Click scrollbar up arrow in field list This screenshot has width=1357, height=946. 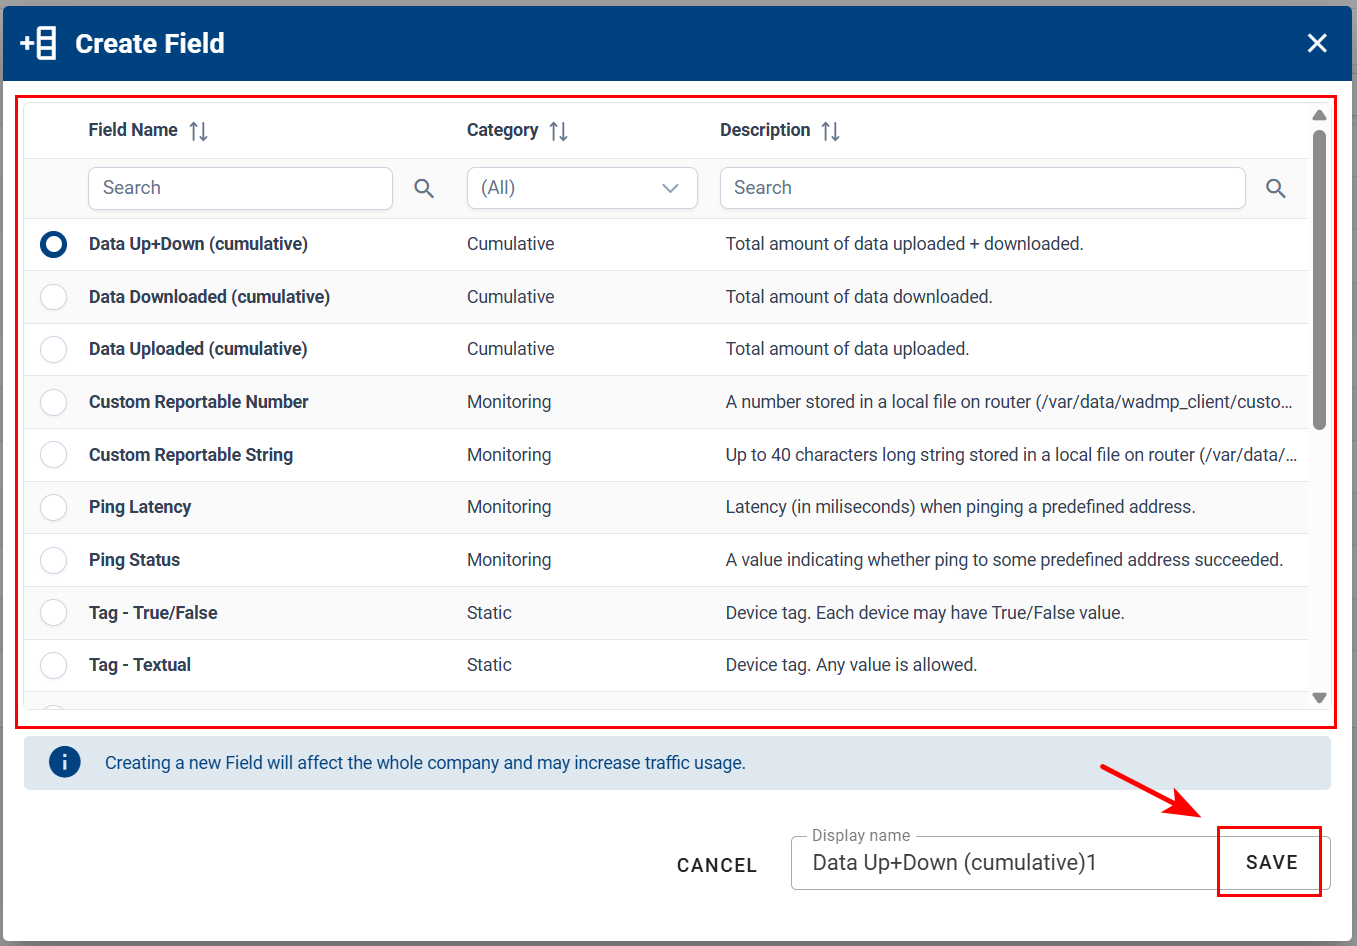pos(1319,115)
